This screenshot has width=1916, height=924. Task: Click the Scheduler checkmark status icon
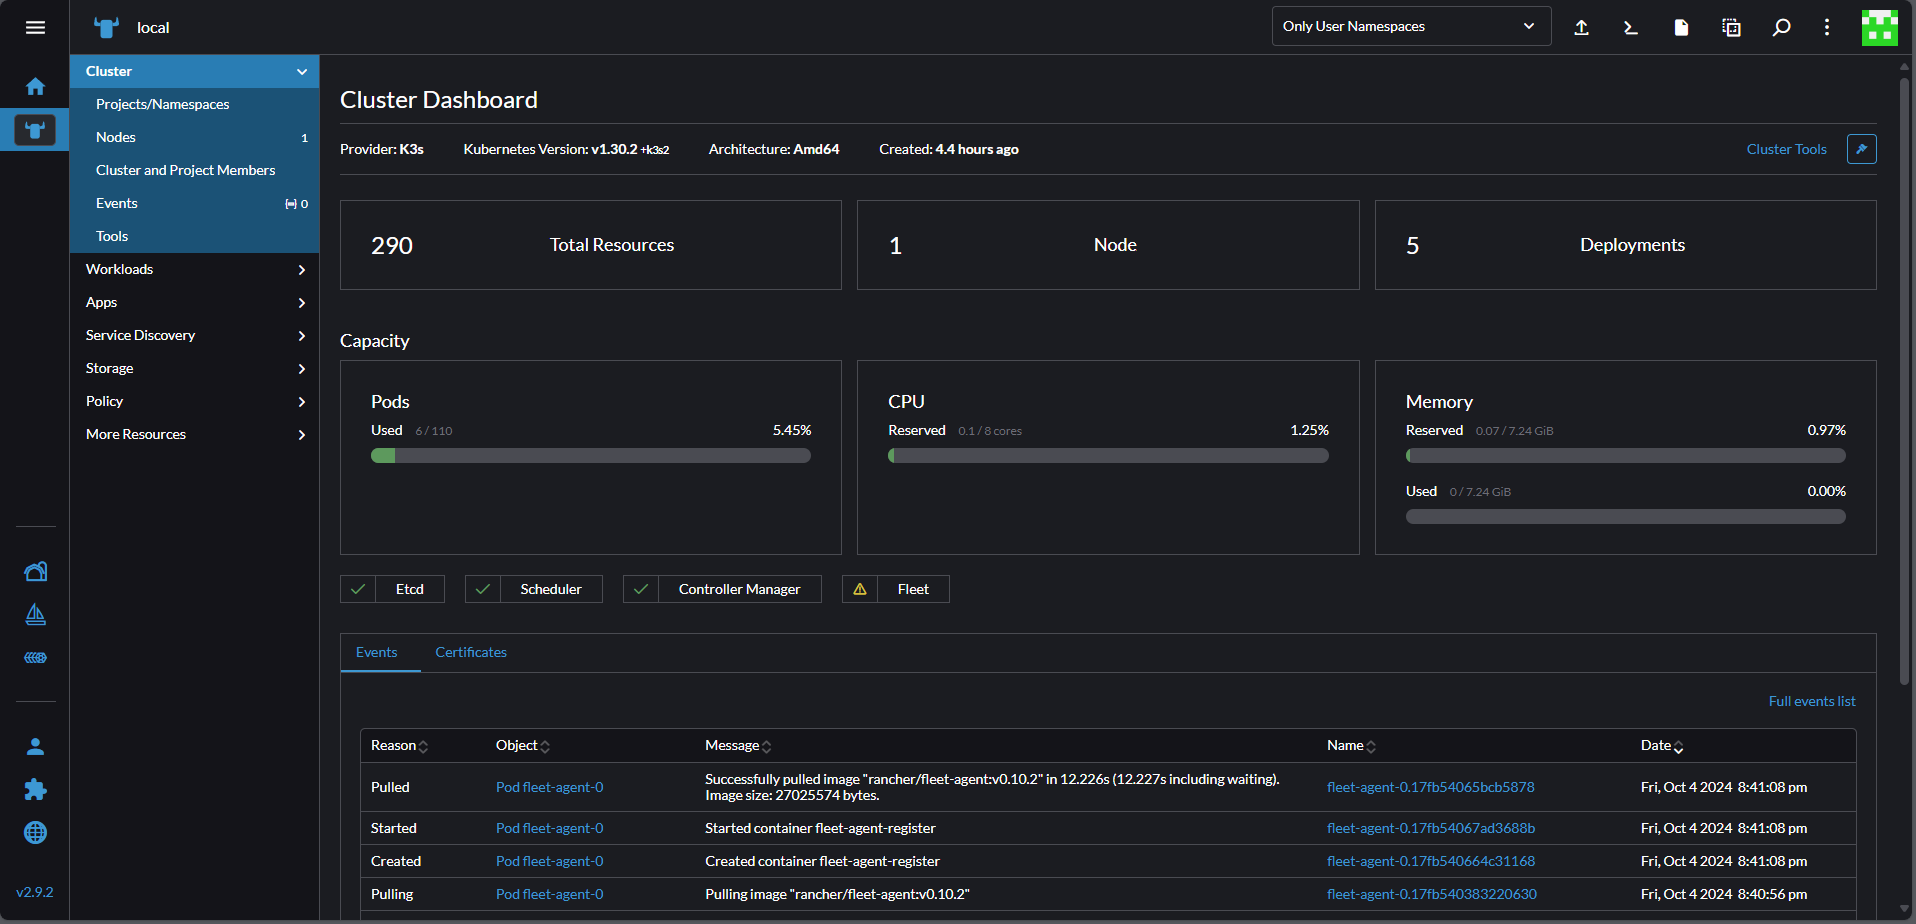[x=483, y=589]
